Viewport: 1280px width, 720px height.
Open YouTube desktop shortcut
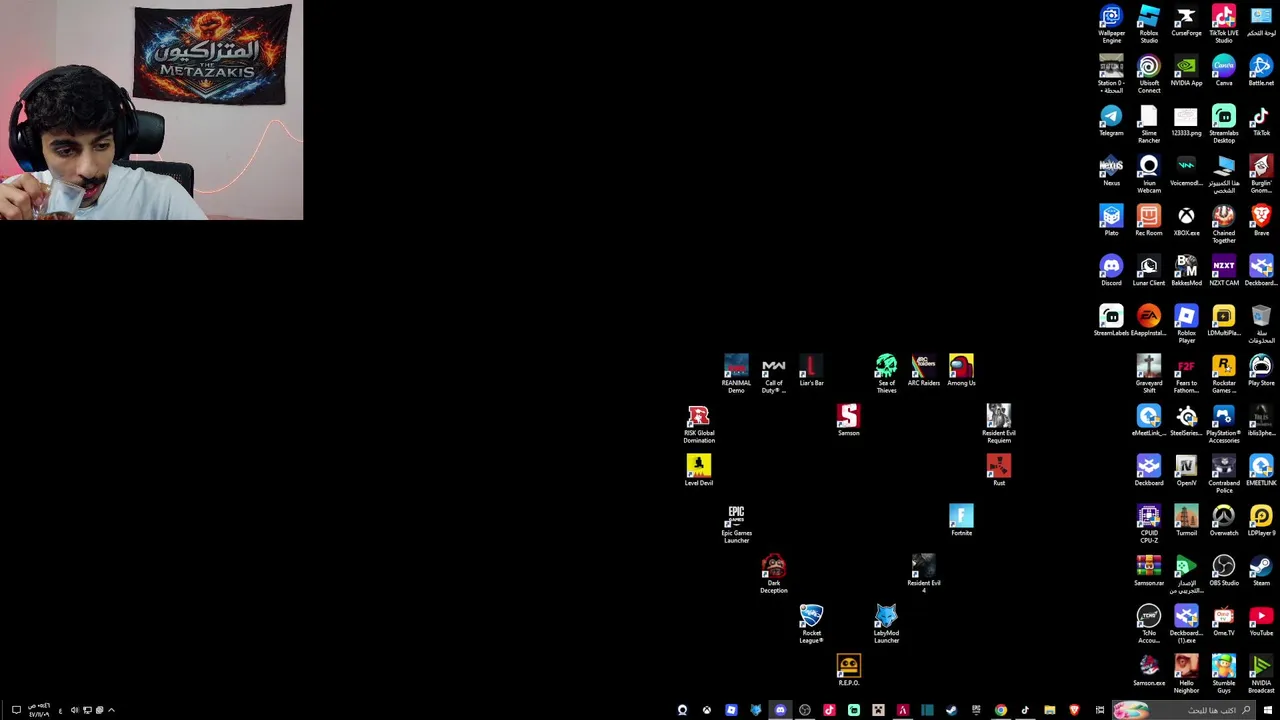[x=1261, y=621]
